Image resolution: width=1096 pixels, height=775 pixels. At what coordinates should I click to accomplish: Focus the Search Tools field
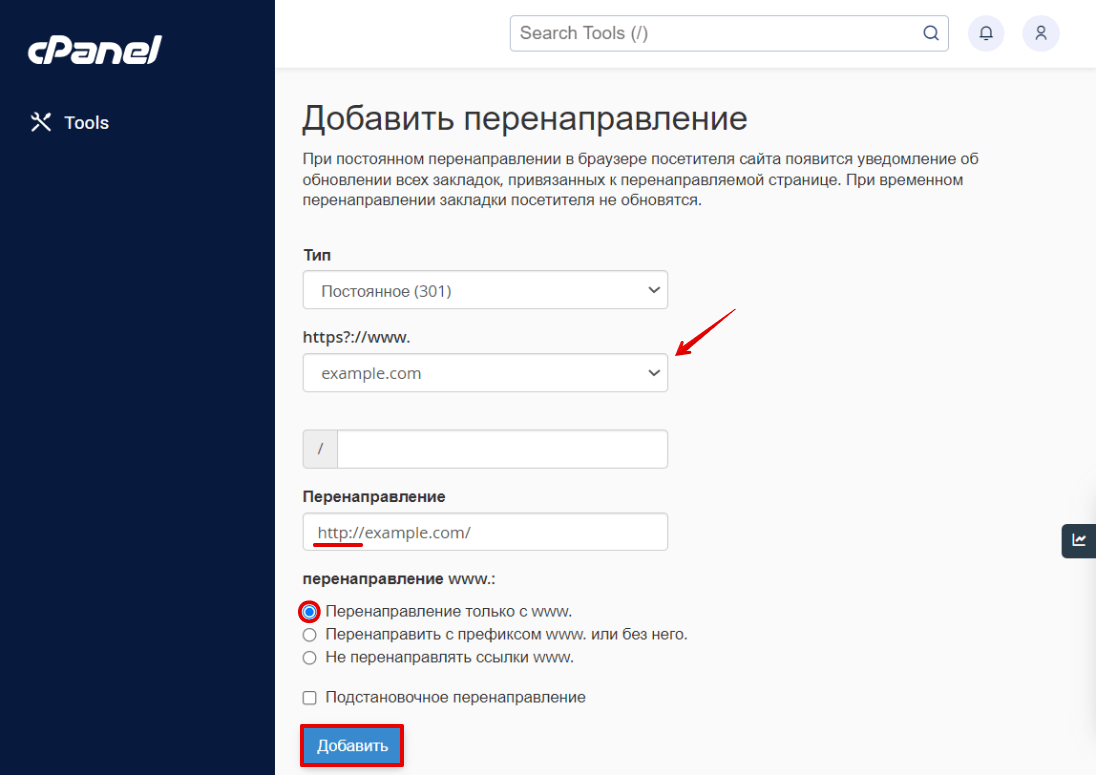pos(715,33)
